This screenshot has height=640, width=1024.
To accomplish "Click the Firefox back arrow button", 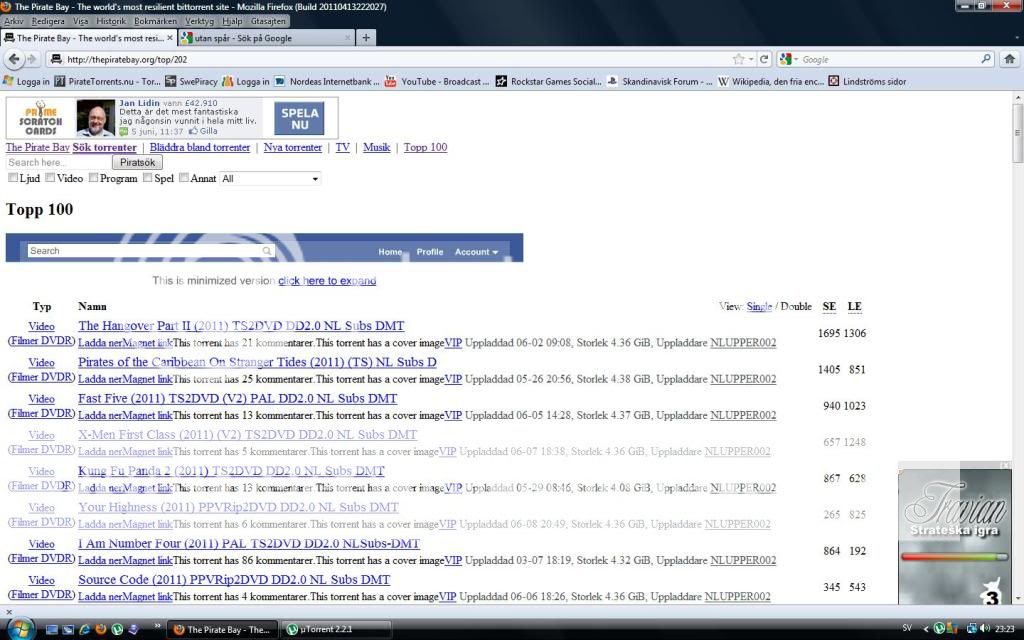I will coord(13,60).
